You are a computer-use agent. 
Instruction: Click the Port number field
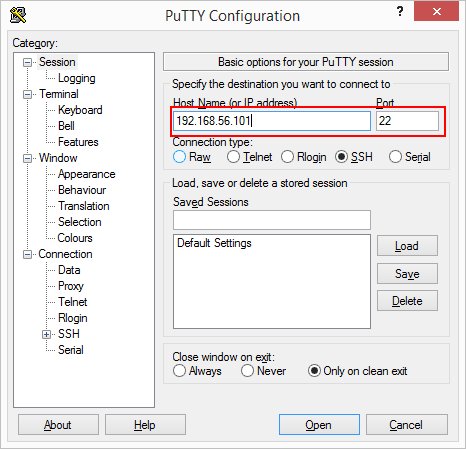[407, 121]
